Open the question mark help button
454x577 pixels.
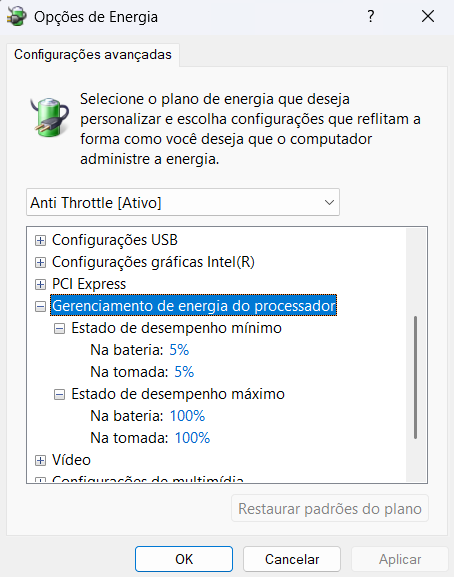tap(371, 16)
